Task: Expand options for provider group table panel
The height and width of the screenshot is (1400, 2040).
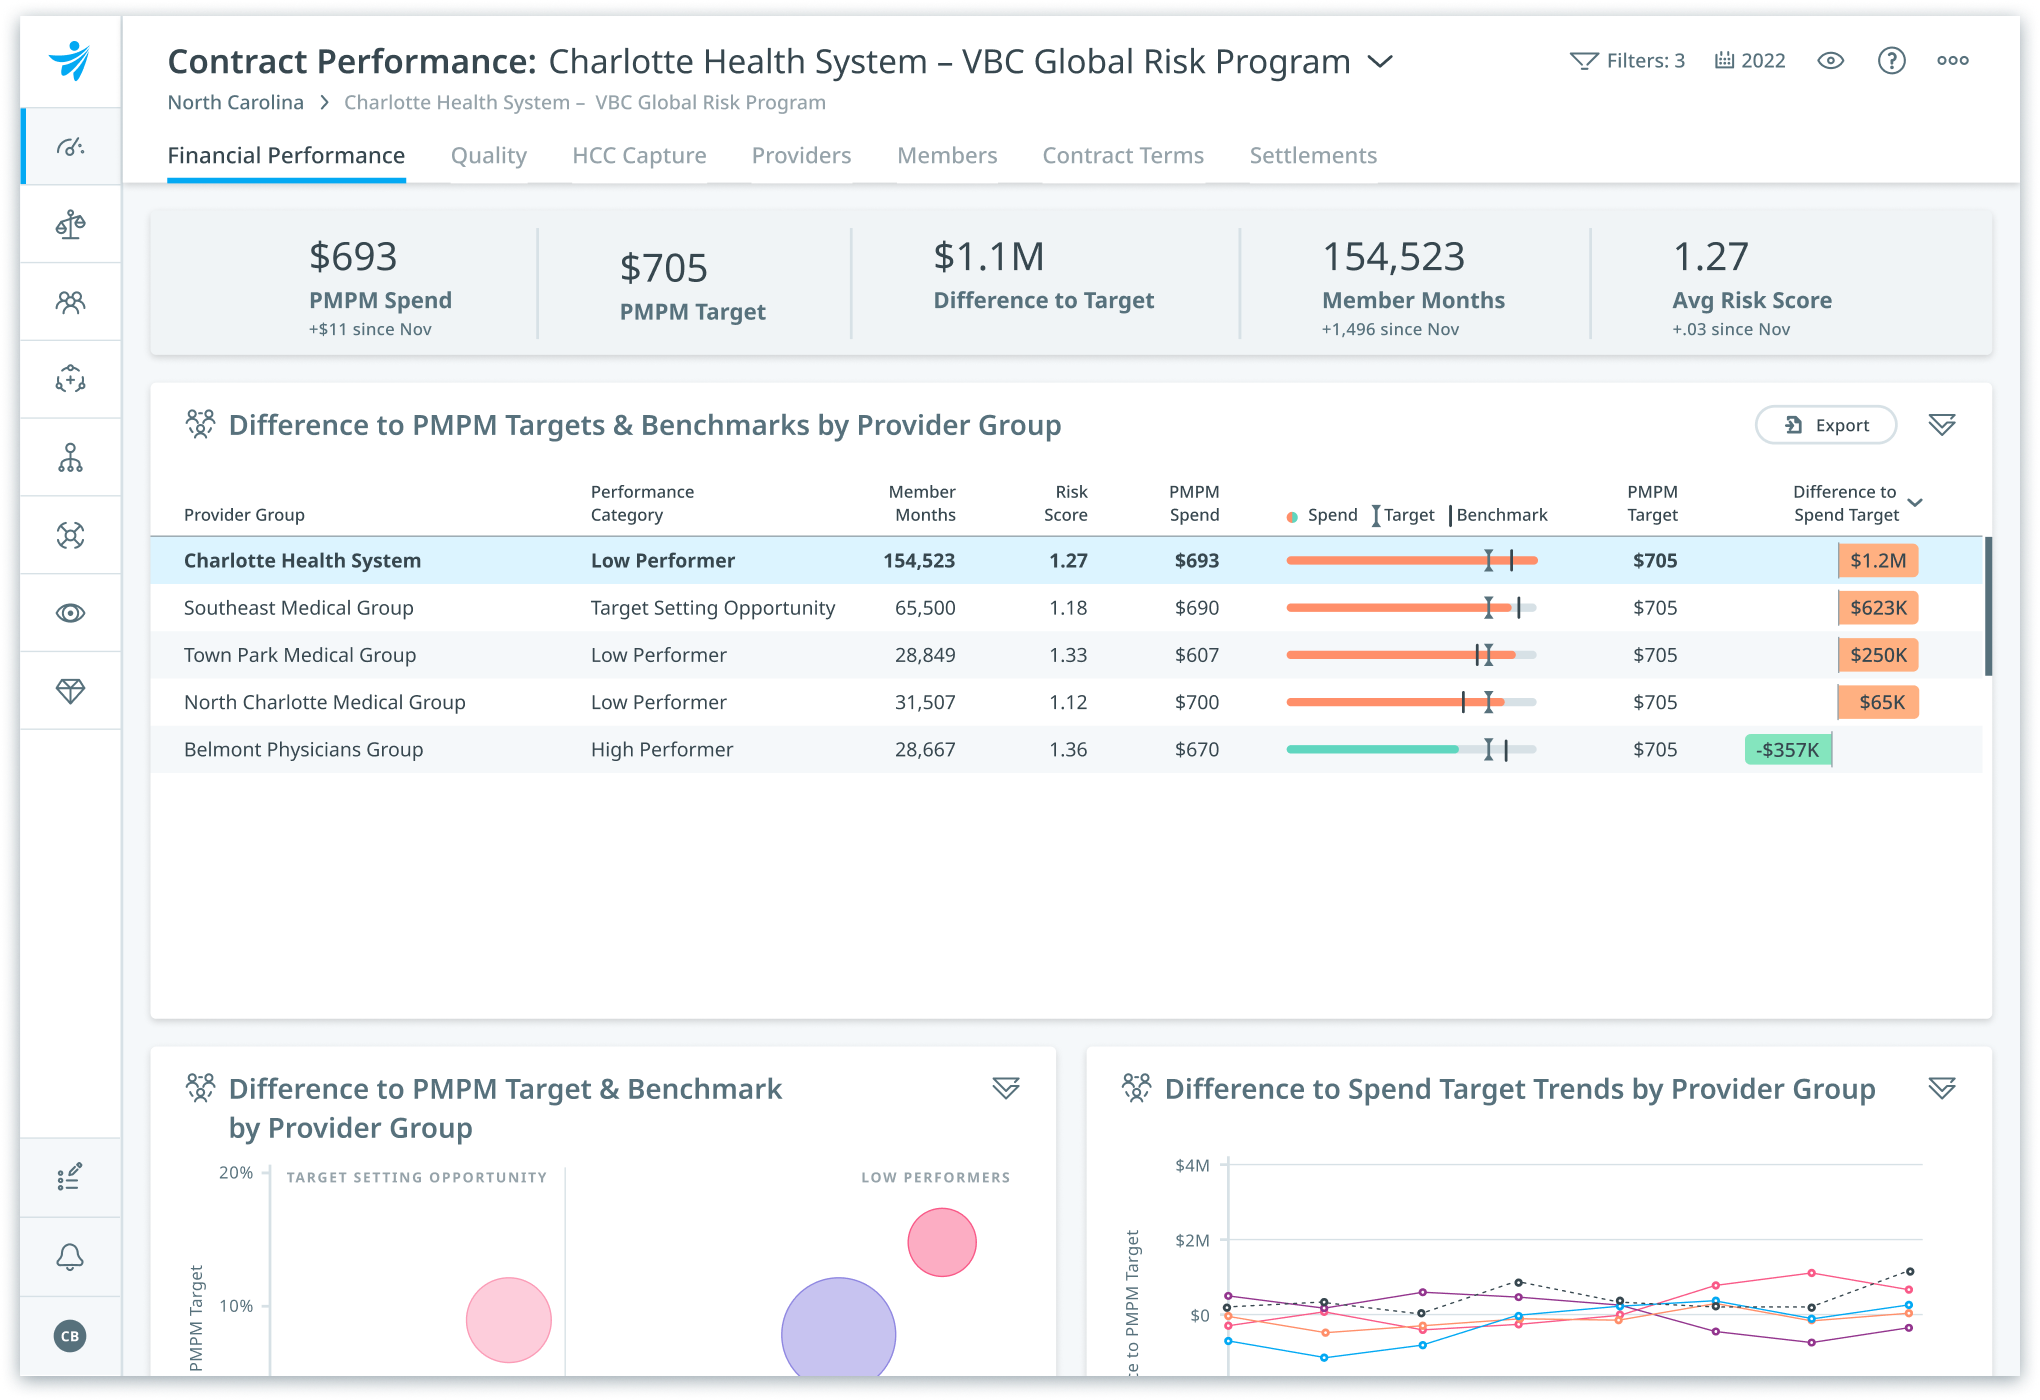Action: click(x=1941, y=425)
